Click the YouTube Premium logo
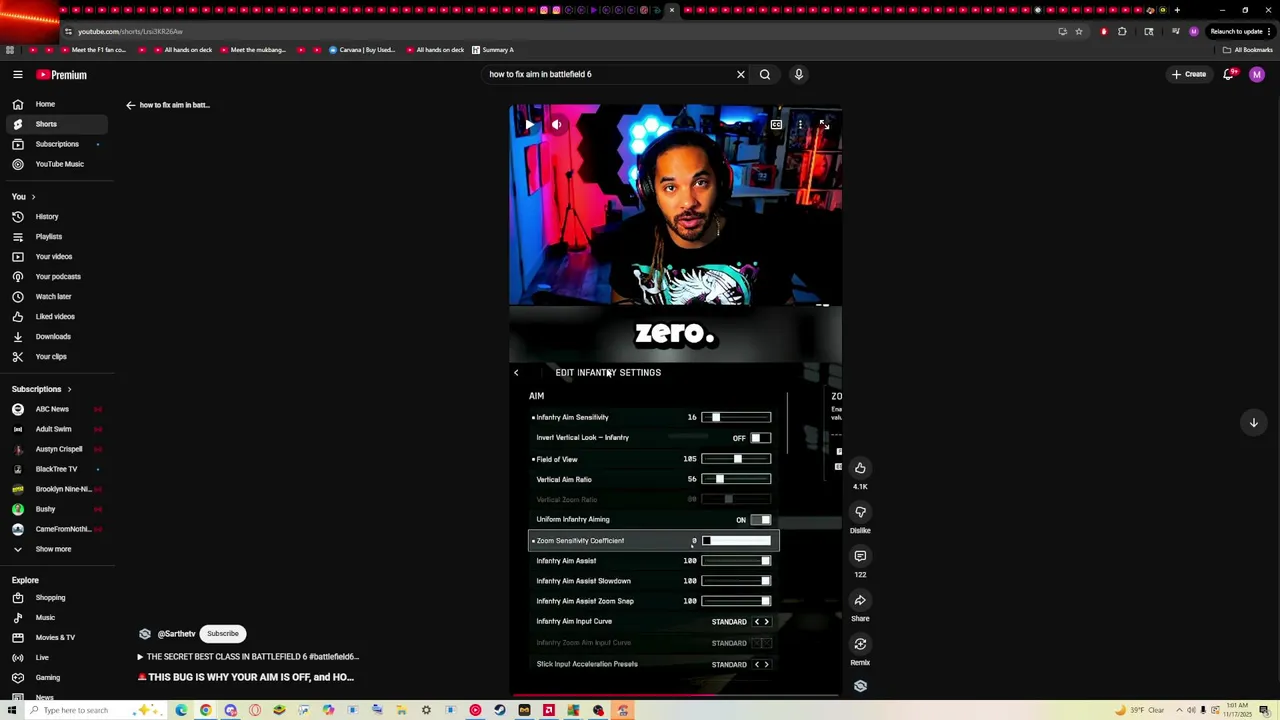This screenshot has width=1280, height=720. [62, 75]
